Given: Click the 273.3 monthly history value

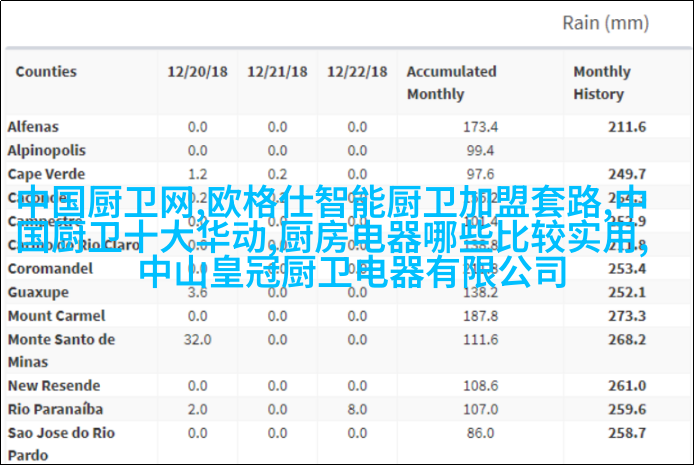Looking at the screenshot, I should 627,316.
